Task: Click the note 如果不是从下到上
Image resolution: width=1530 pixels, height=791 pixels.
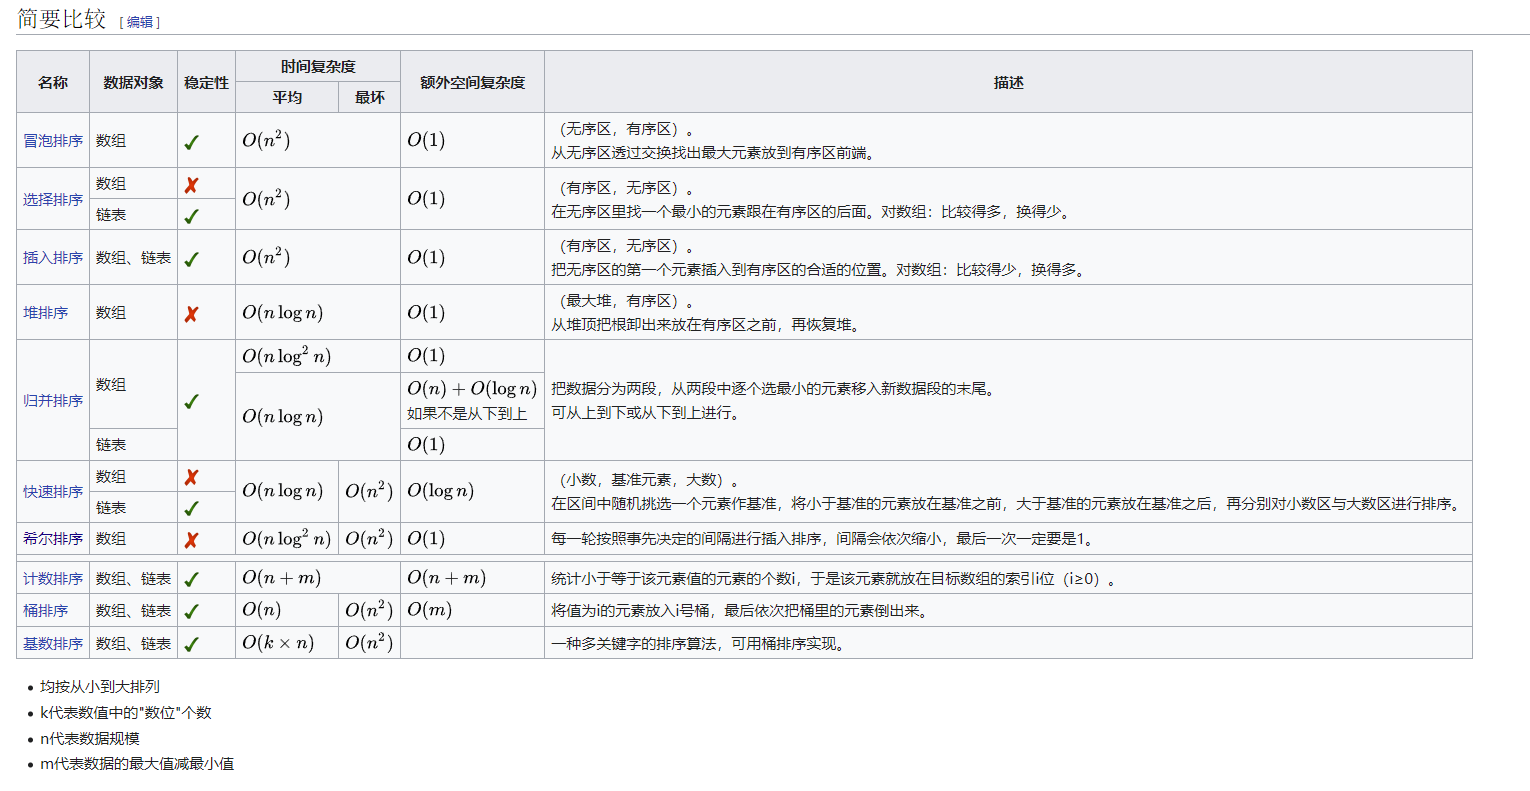Action: (467, 413)
